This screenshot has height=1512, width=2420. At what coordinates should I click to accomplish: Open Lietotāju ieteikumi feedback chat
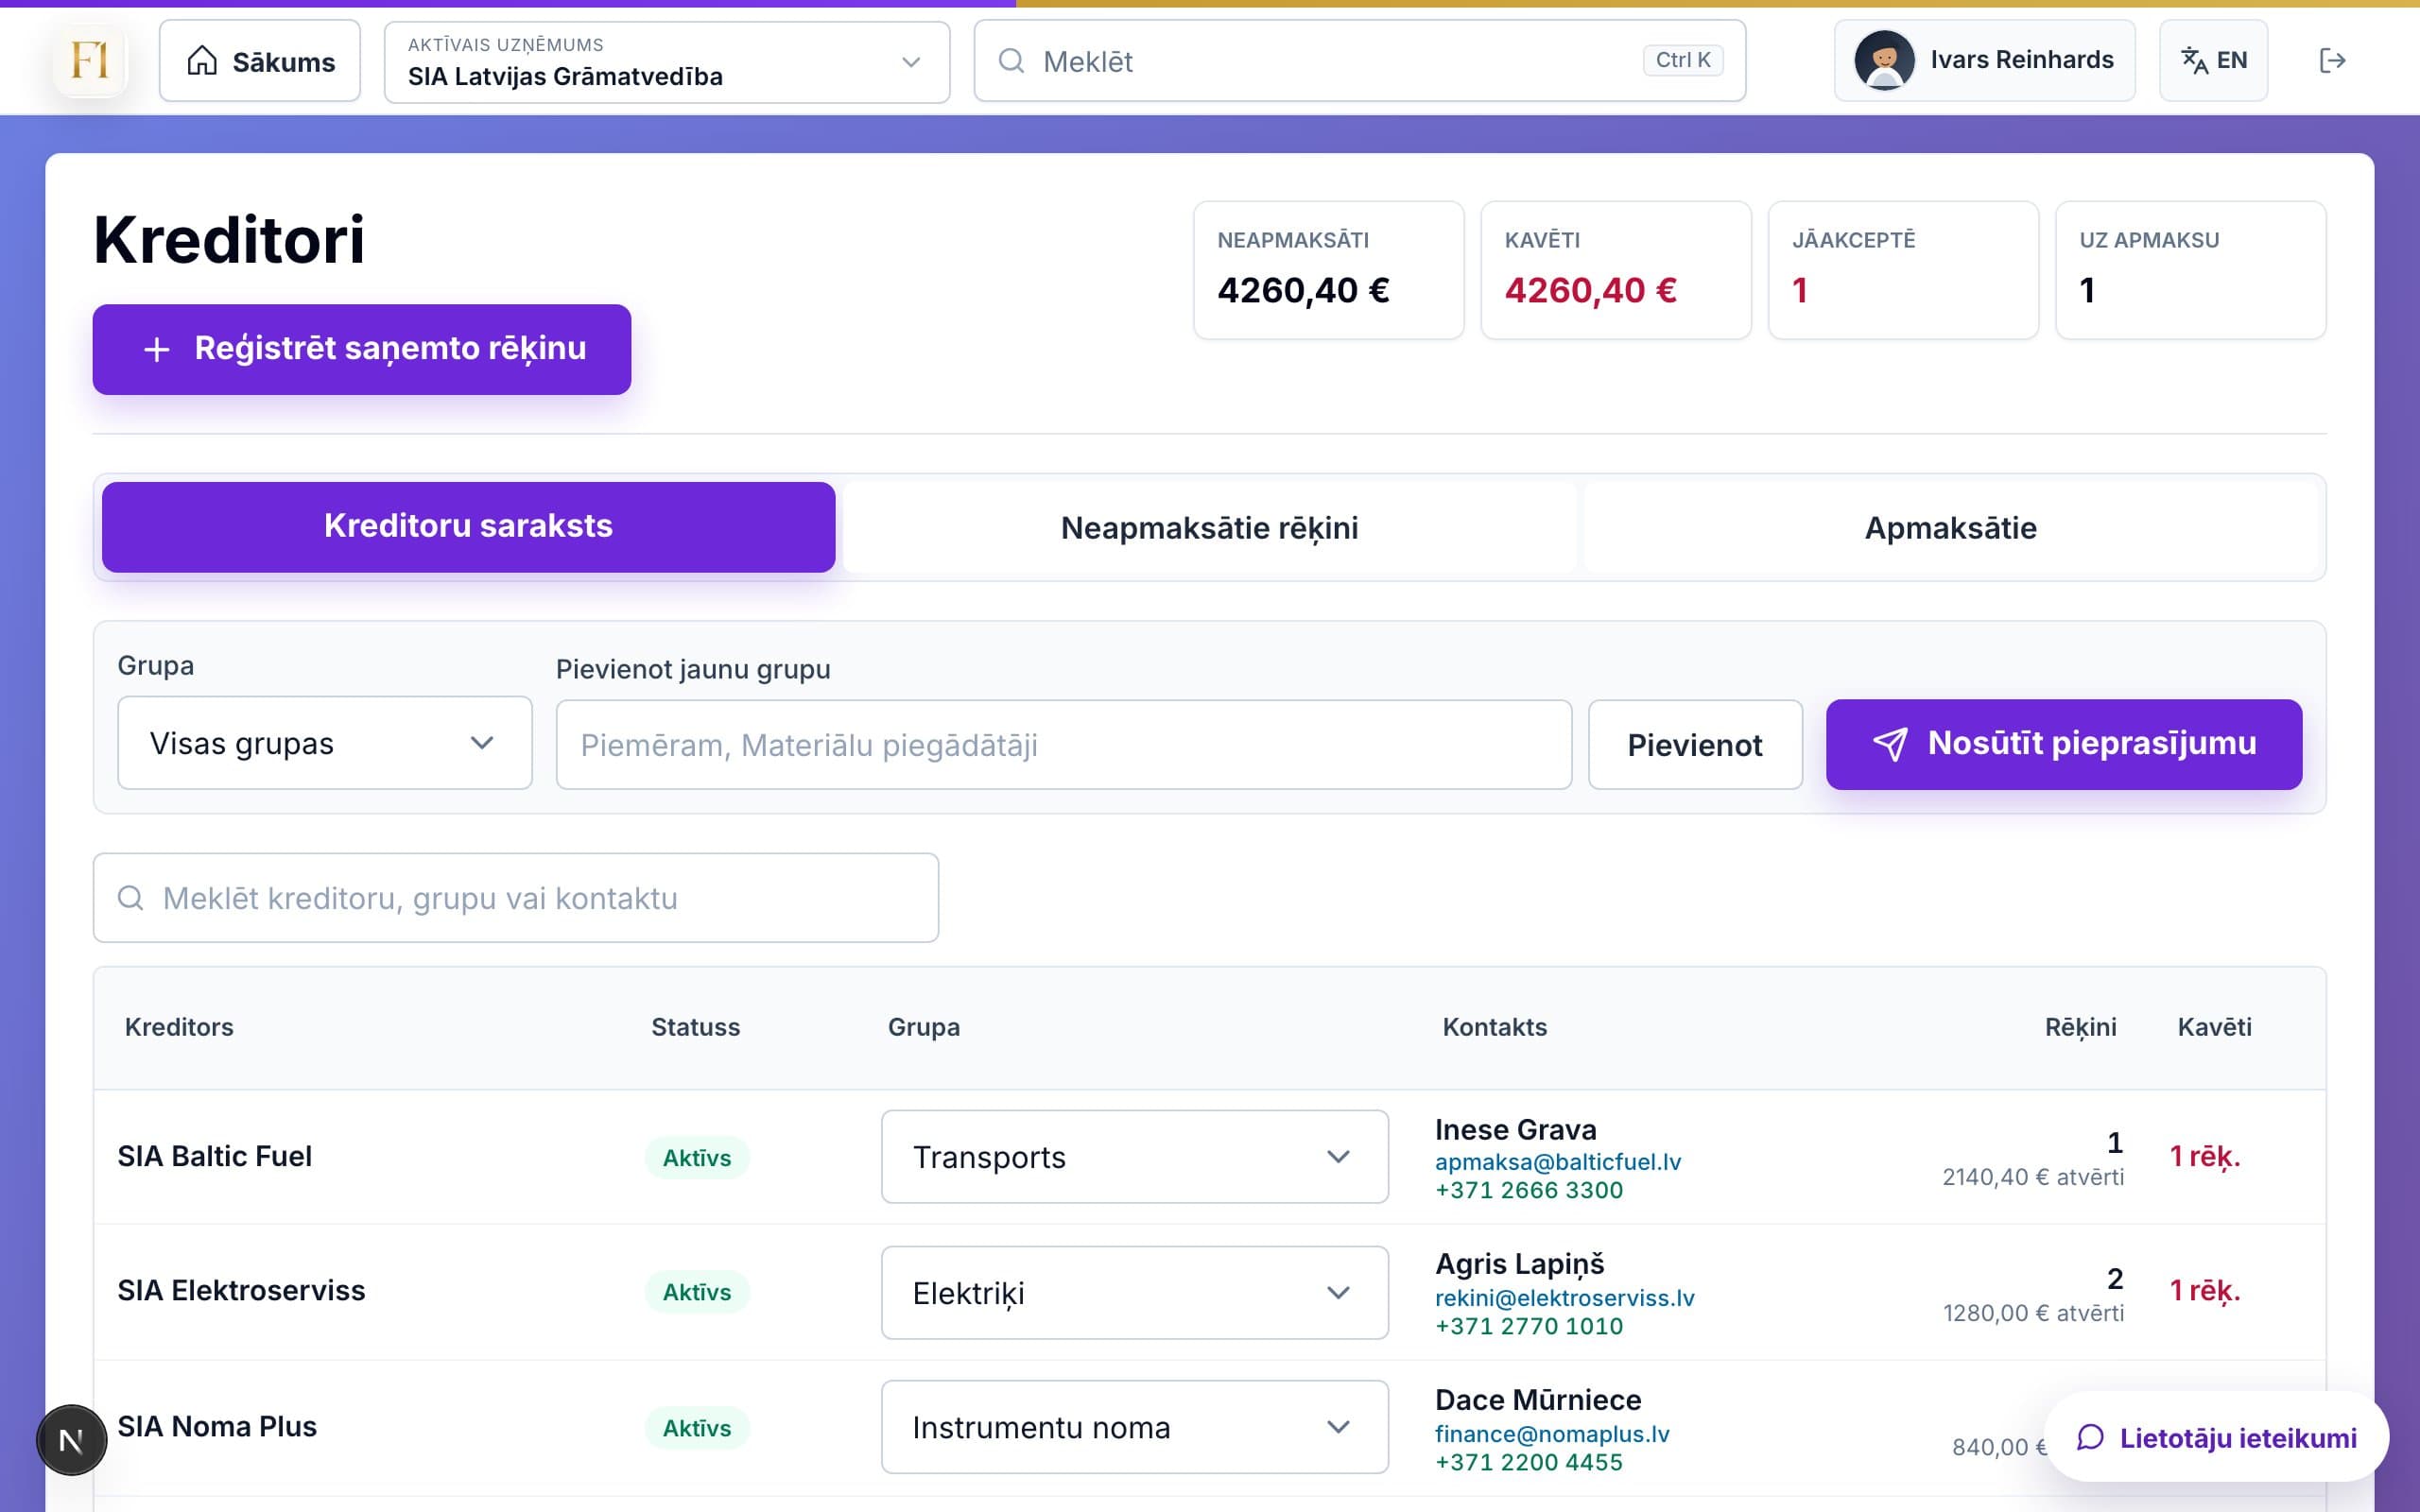tap(2216, 1437)
